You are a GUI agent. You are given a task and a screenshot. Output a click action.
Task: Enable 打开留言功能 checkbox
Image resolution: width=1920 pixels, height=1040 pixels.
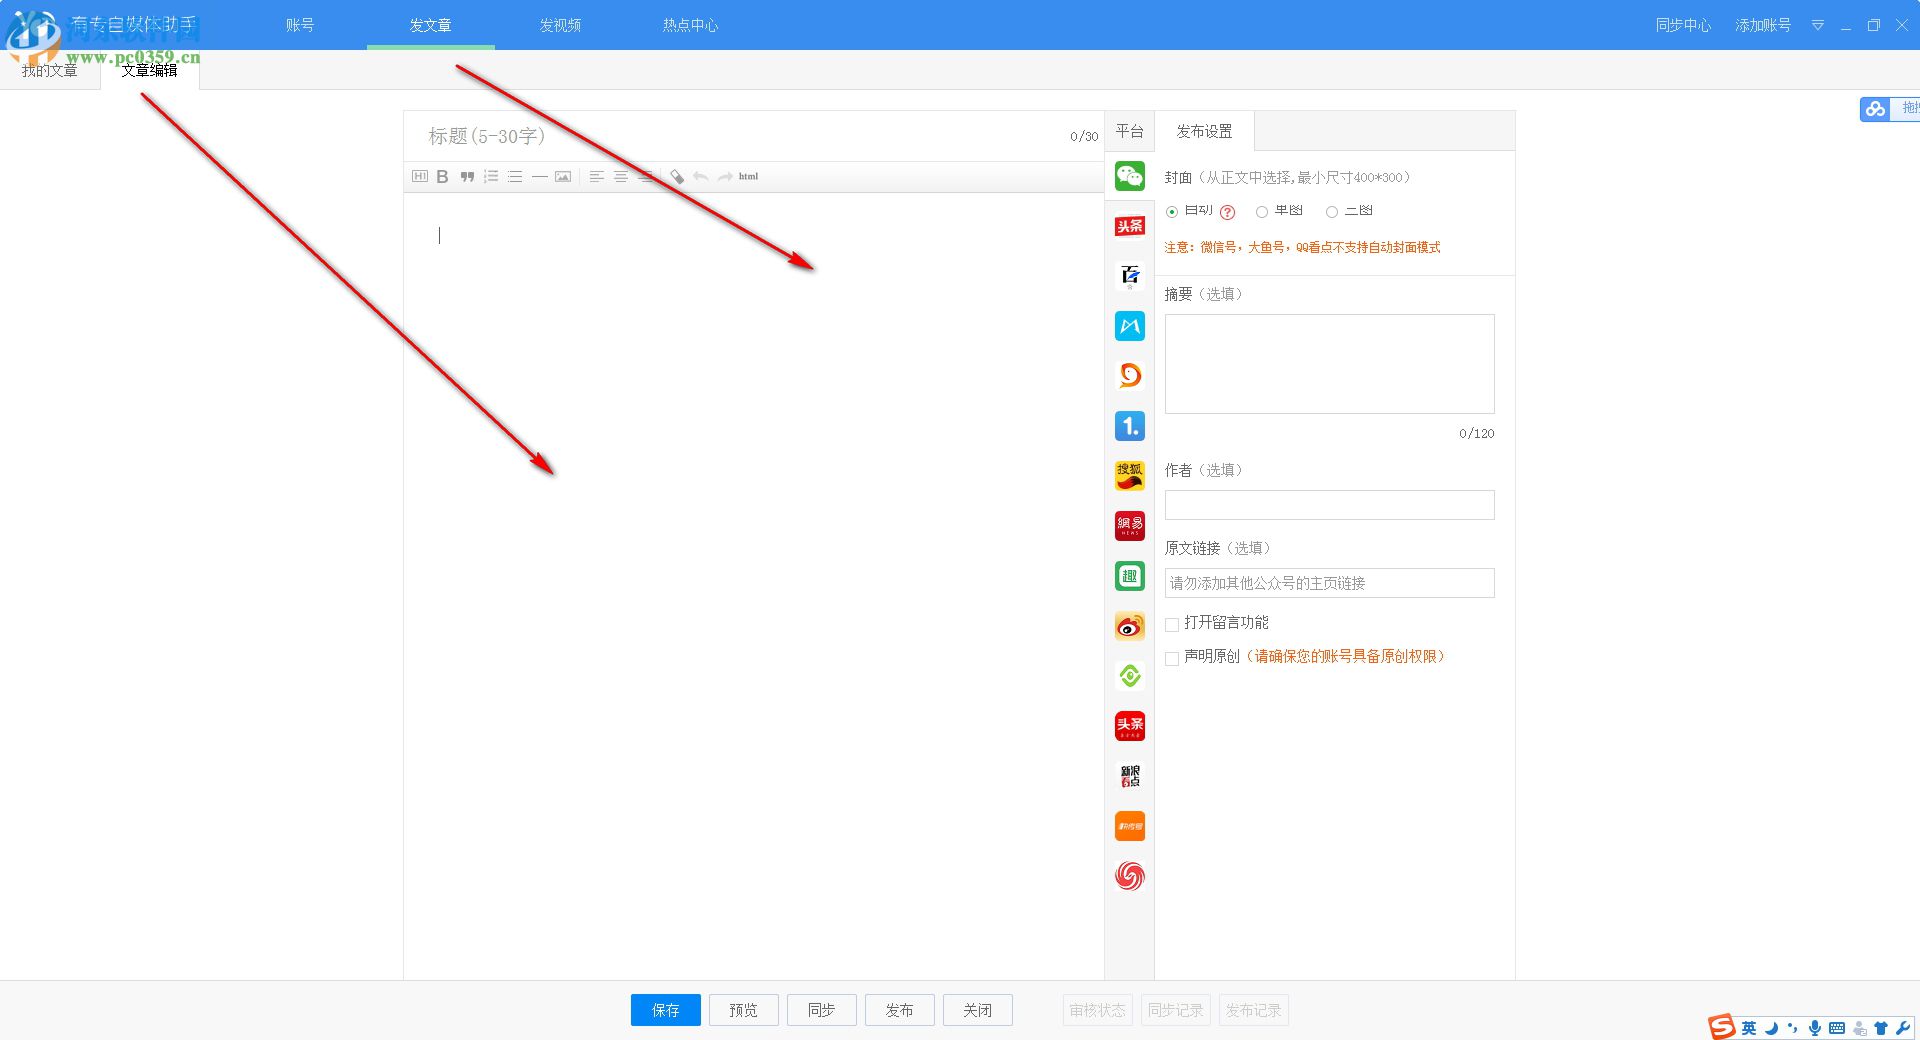(x=1172, y=625)
